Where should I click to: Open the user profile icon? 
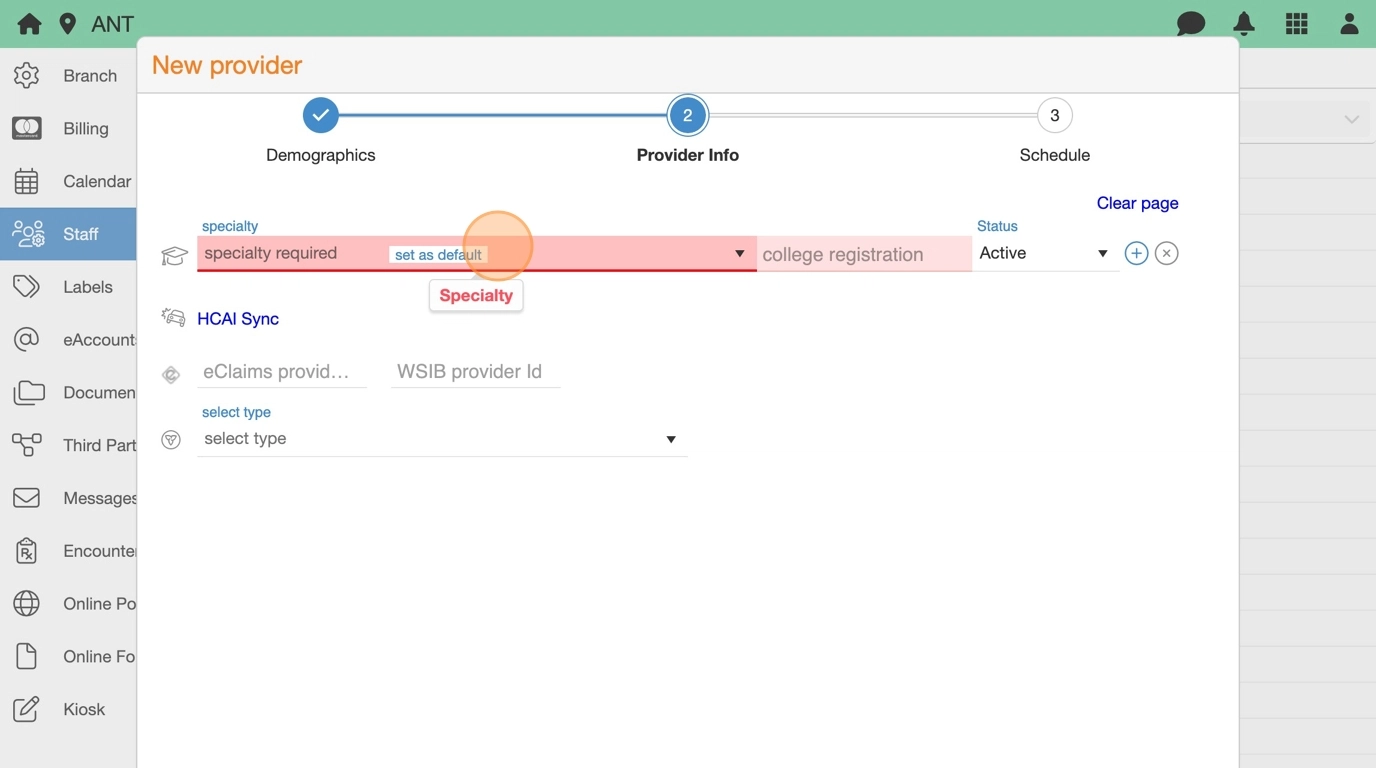click(x=1349, y=24)
